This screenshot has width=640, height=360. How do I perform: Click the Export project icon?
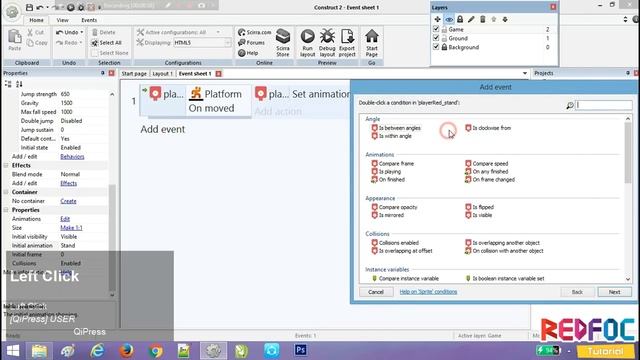(347, 36)
